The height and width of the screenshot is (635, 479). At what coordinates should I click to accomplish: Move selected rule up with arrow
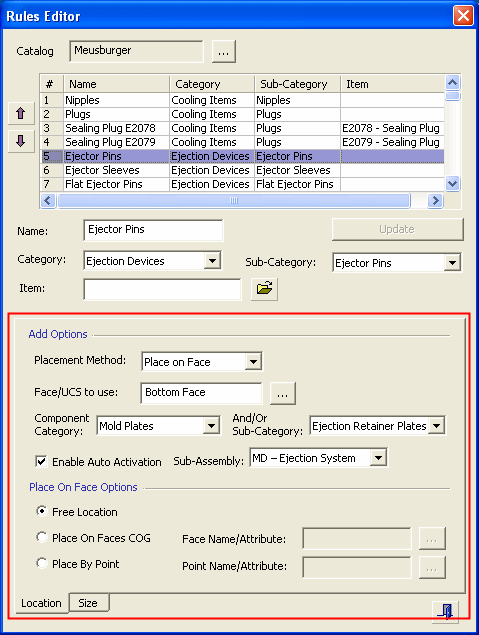click(21, 113)
